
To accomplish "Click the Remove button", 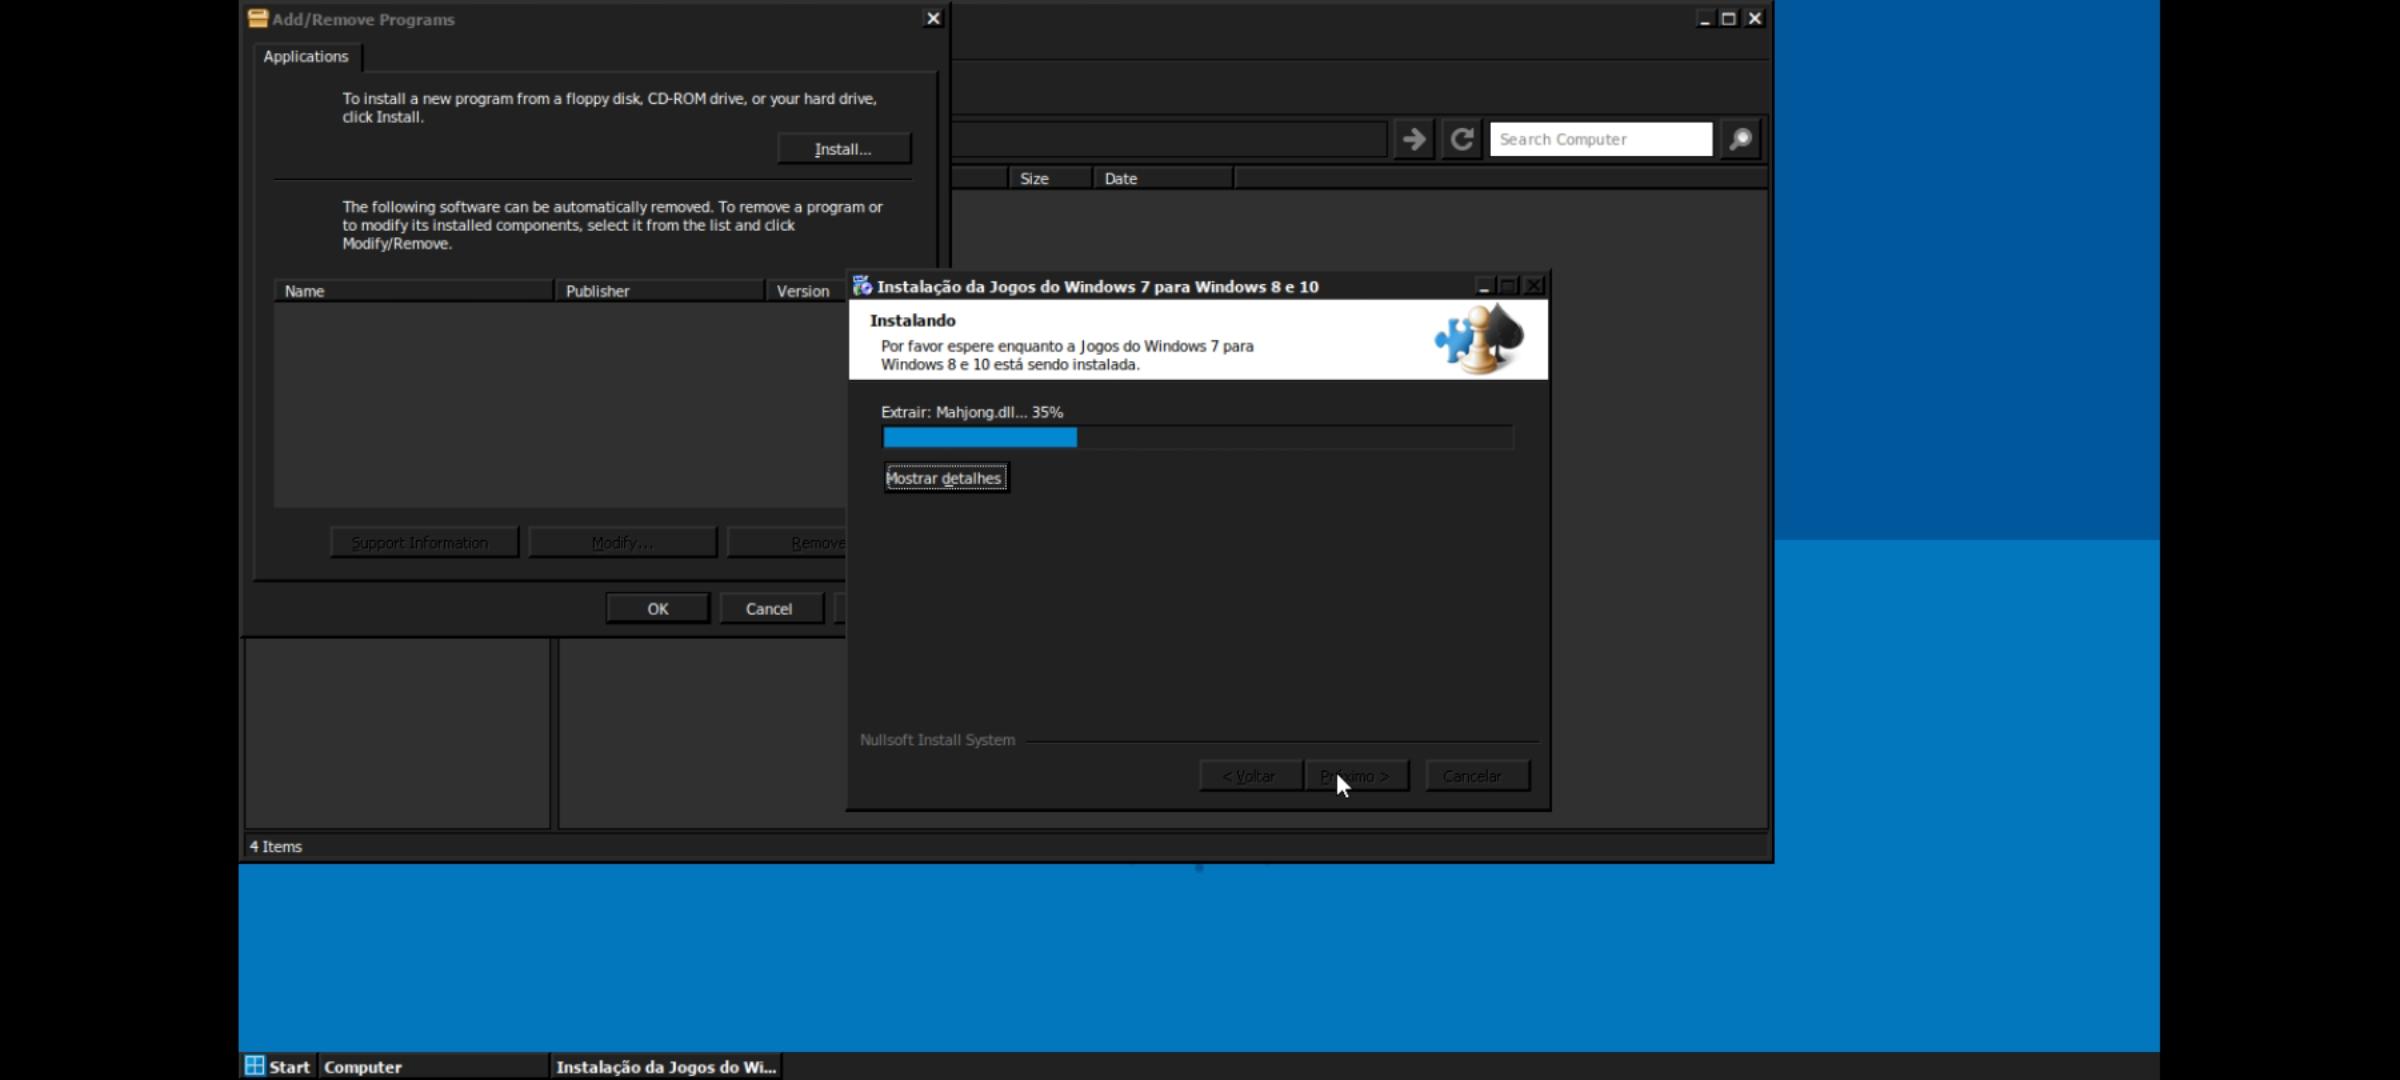I will pos(788,542).
